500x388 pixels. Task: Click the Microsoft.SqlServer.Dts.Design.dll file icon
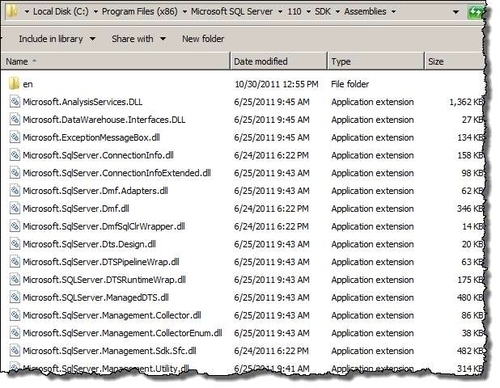(14, 244)
